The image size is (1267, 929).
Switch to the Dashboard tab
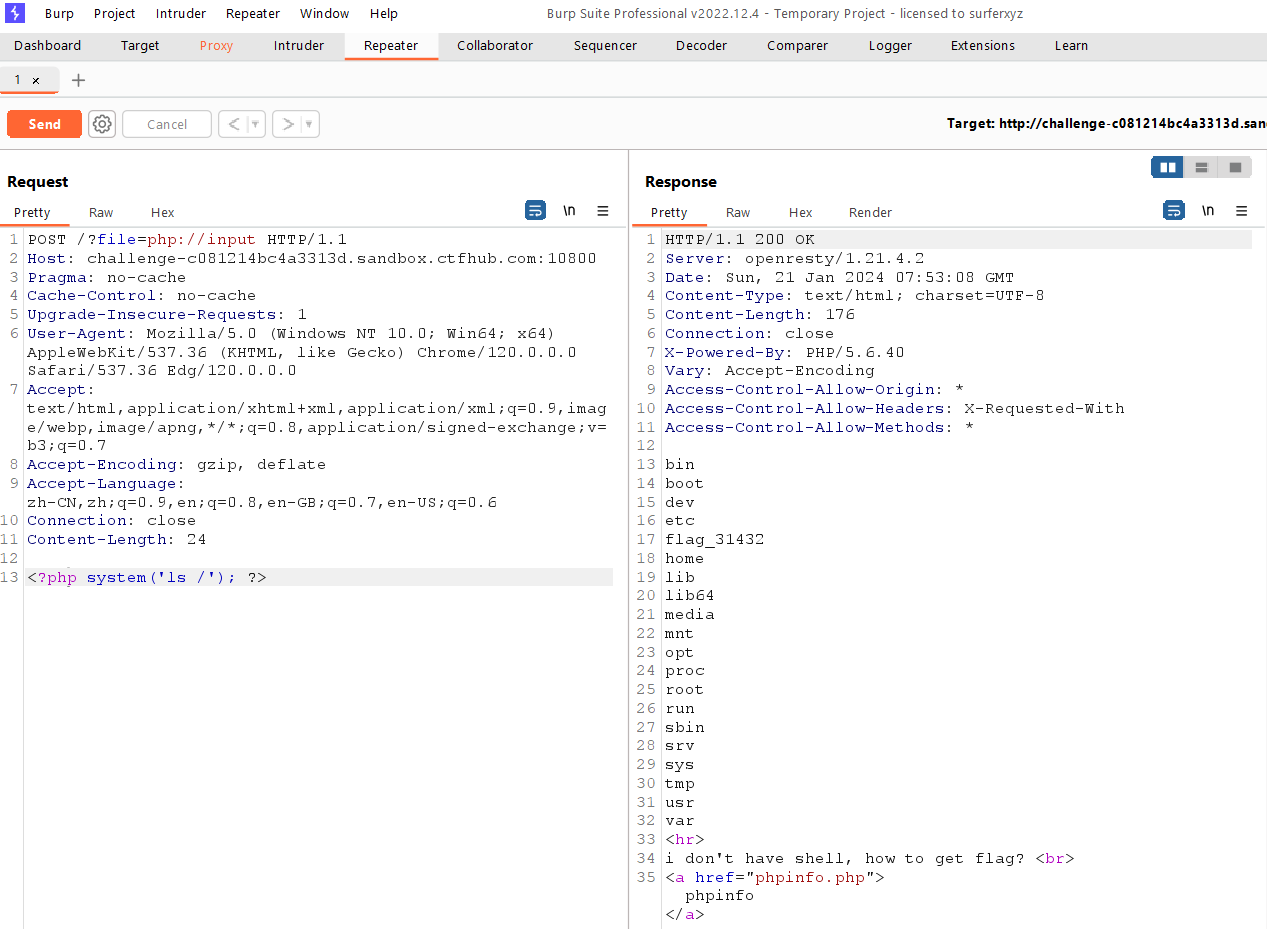point(48,46)
